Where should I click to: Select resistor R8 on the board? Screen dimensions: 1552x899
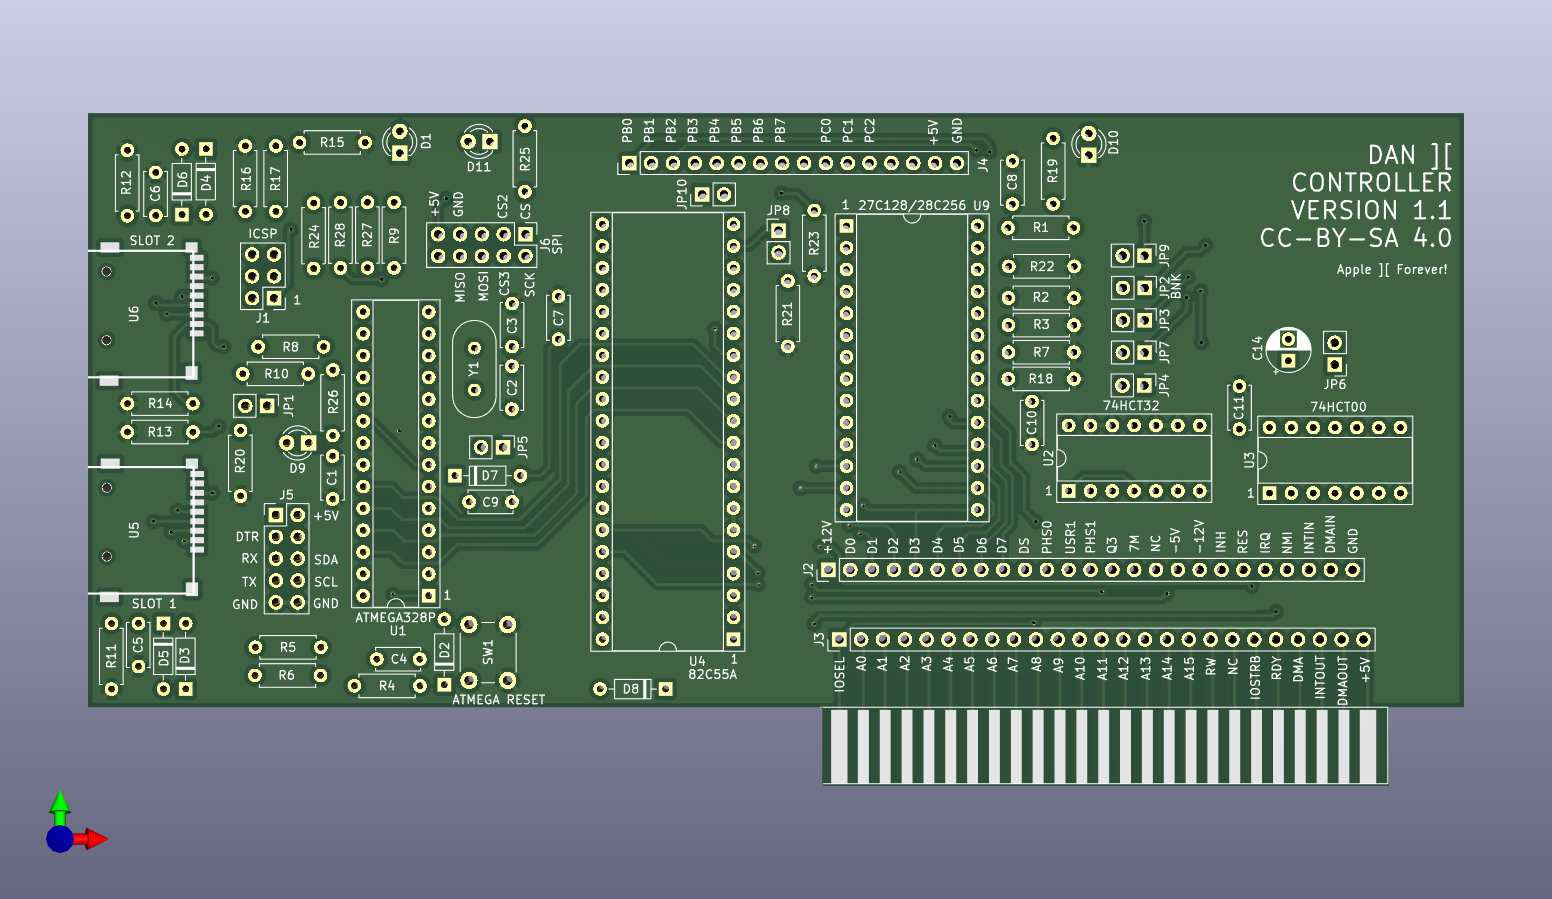pos(290,347)
